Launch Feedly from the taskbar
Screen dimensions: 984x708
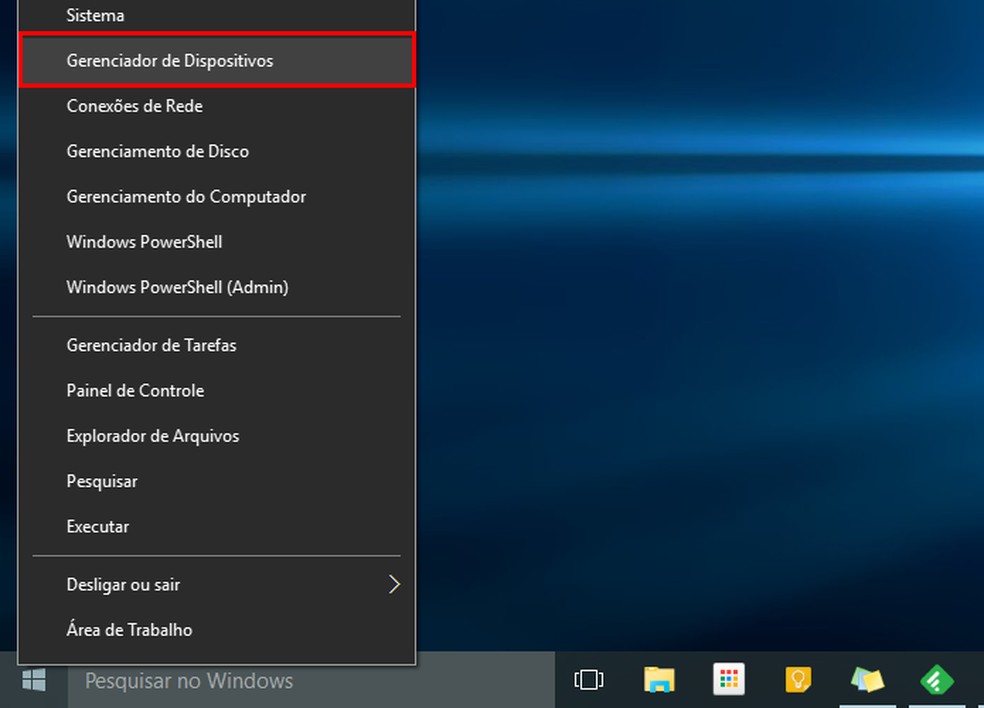[x=937, y=680]
